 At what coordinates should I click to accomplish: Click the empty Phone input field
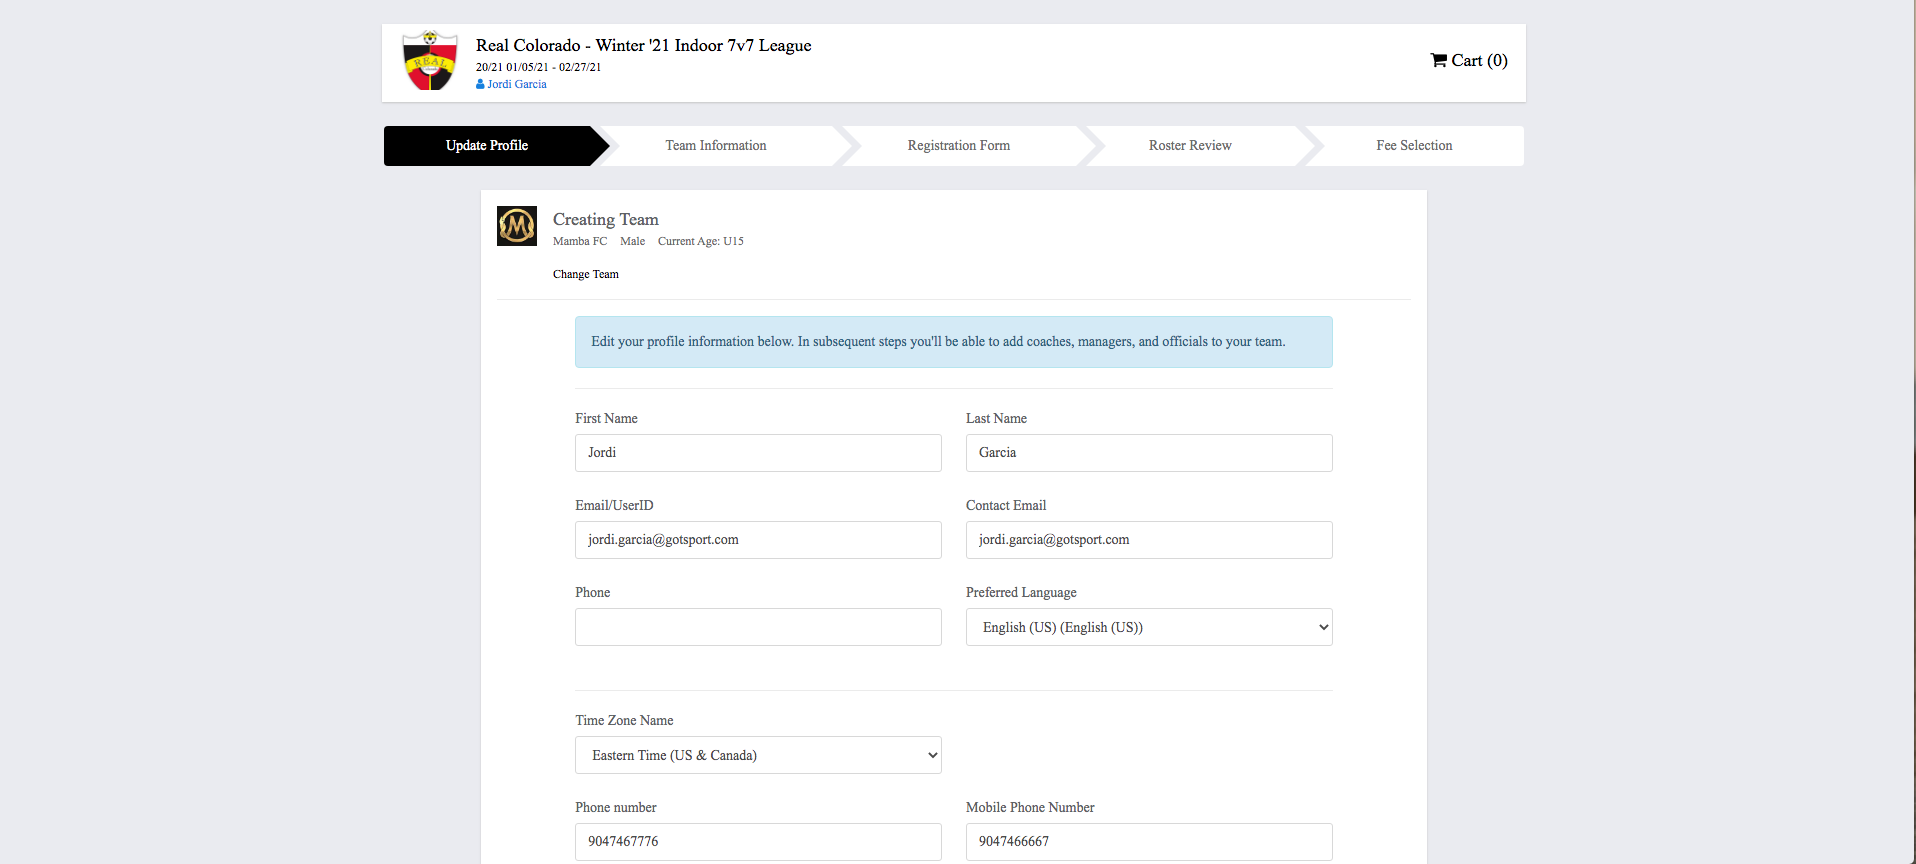click(758, 627)
